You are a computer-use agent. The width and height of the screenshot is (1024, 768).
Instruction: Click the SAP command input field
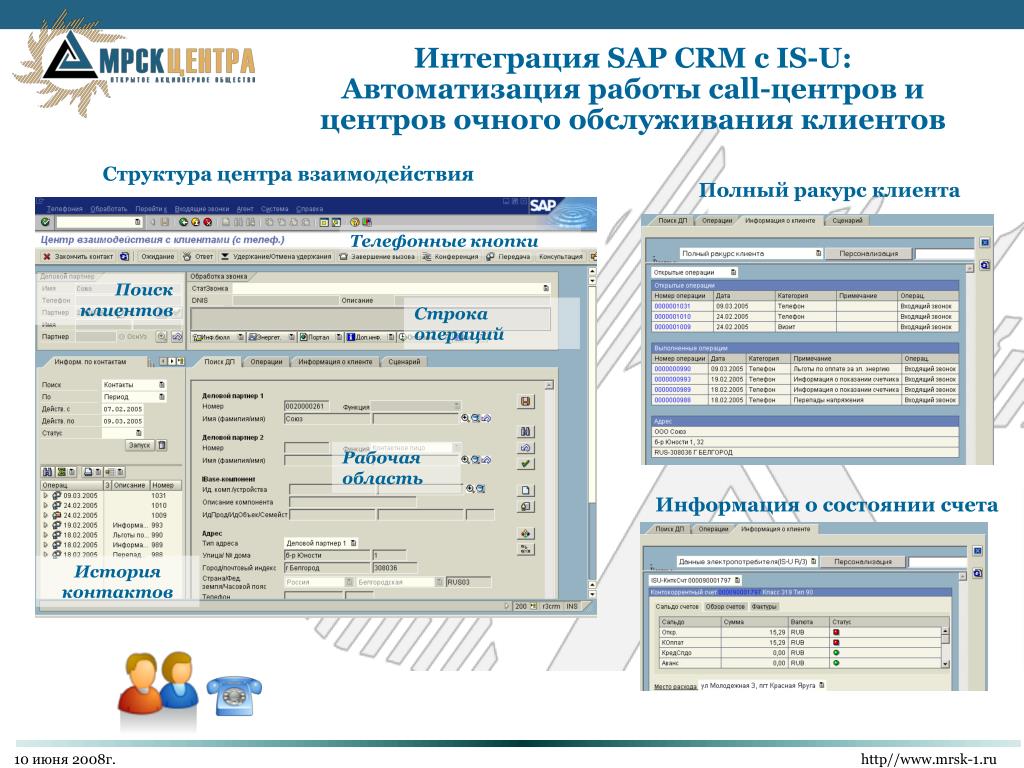click(x=99, y=222)
